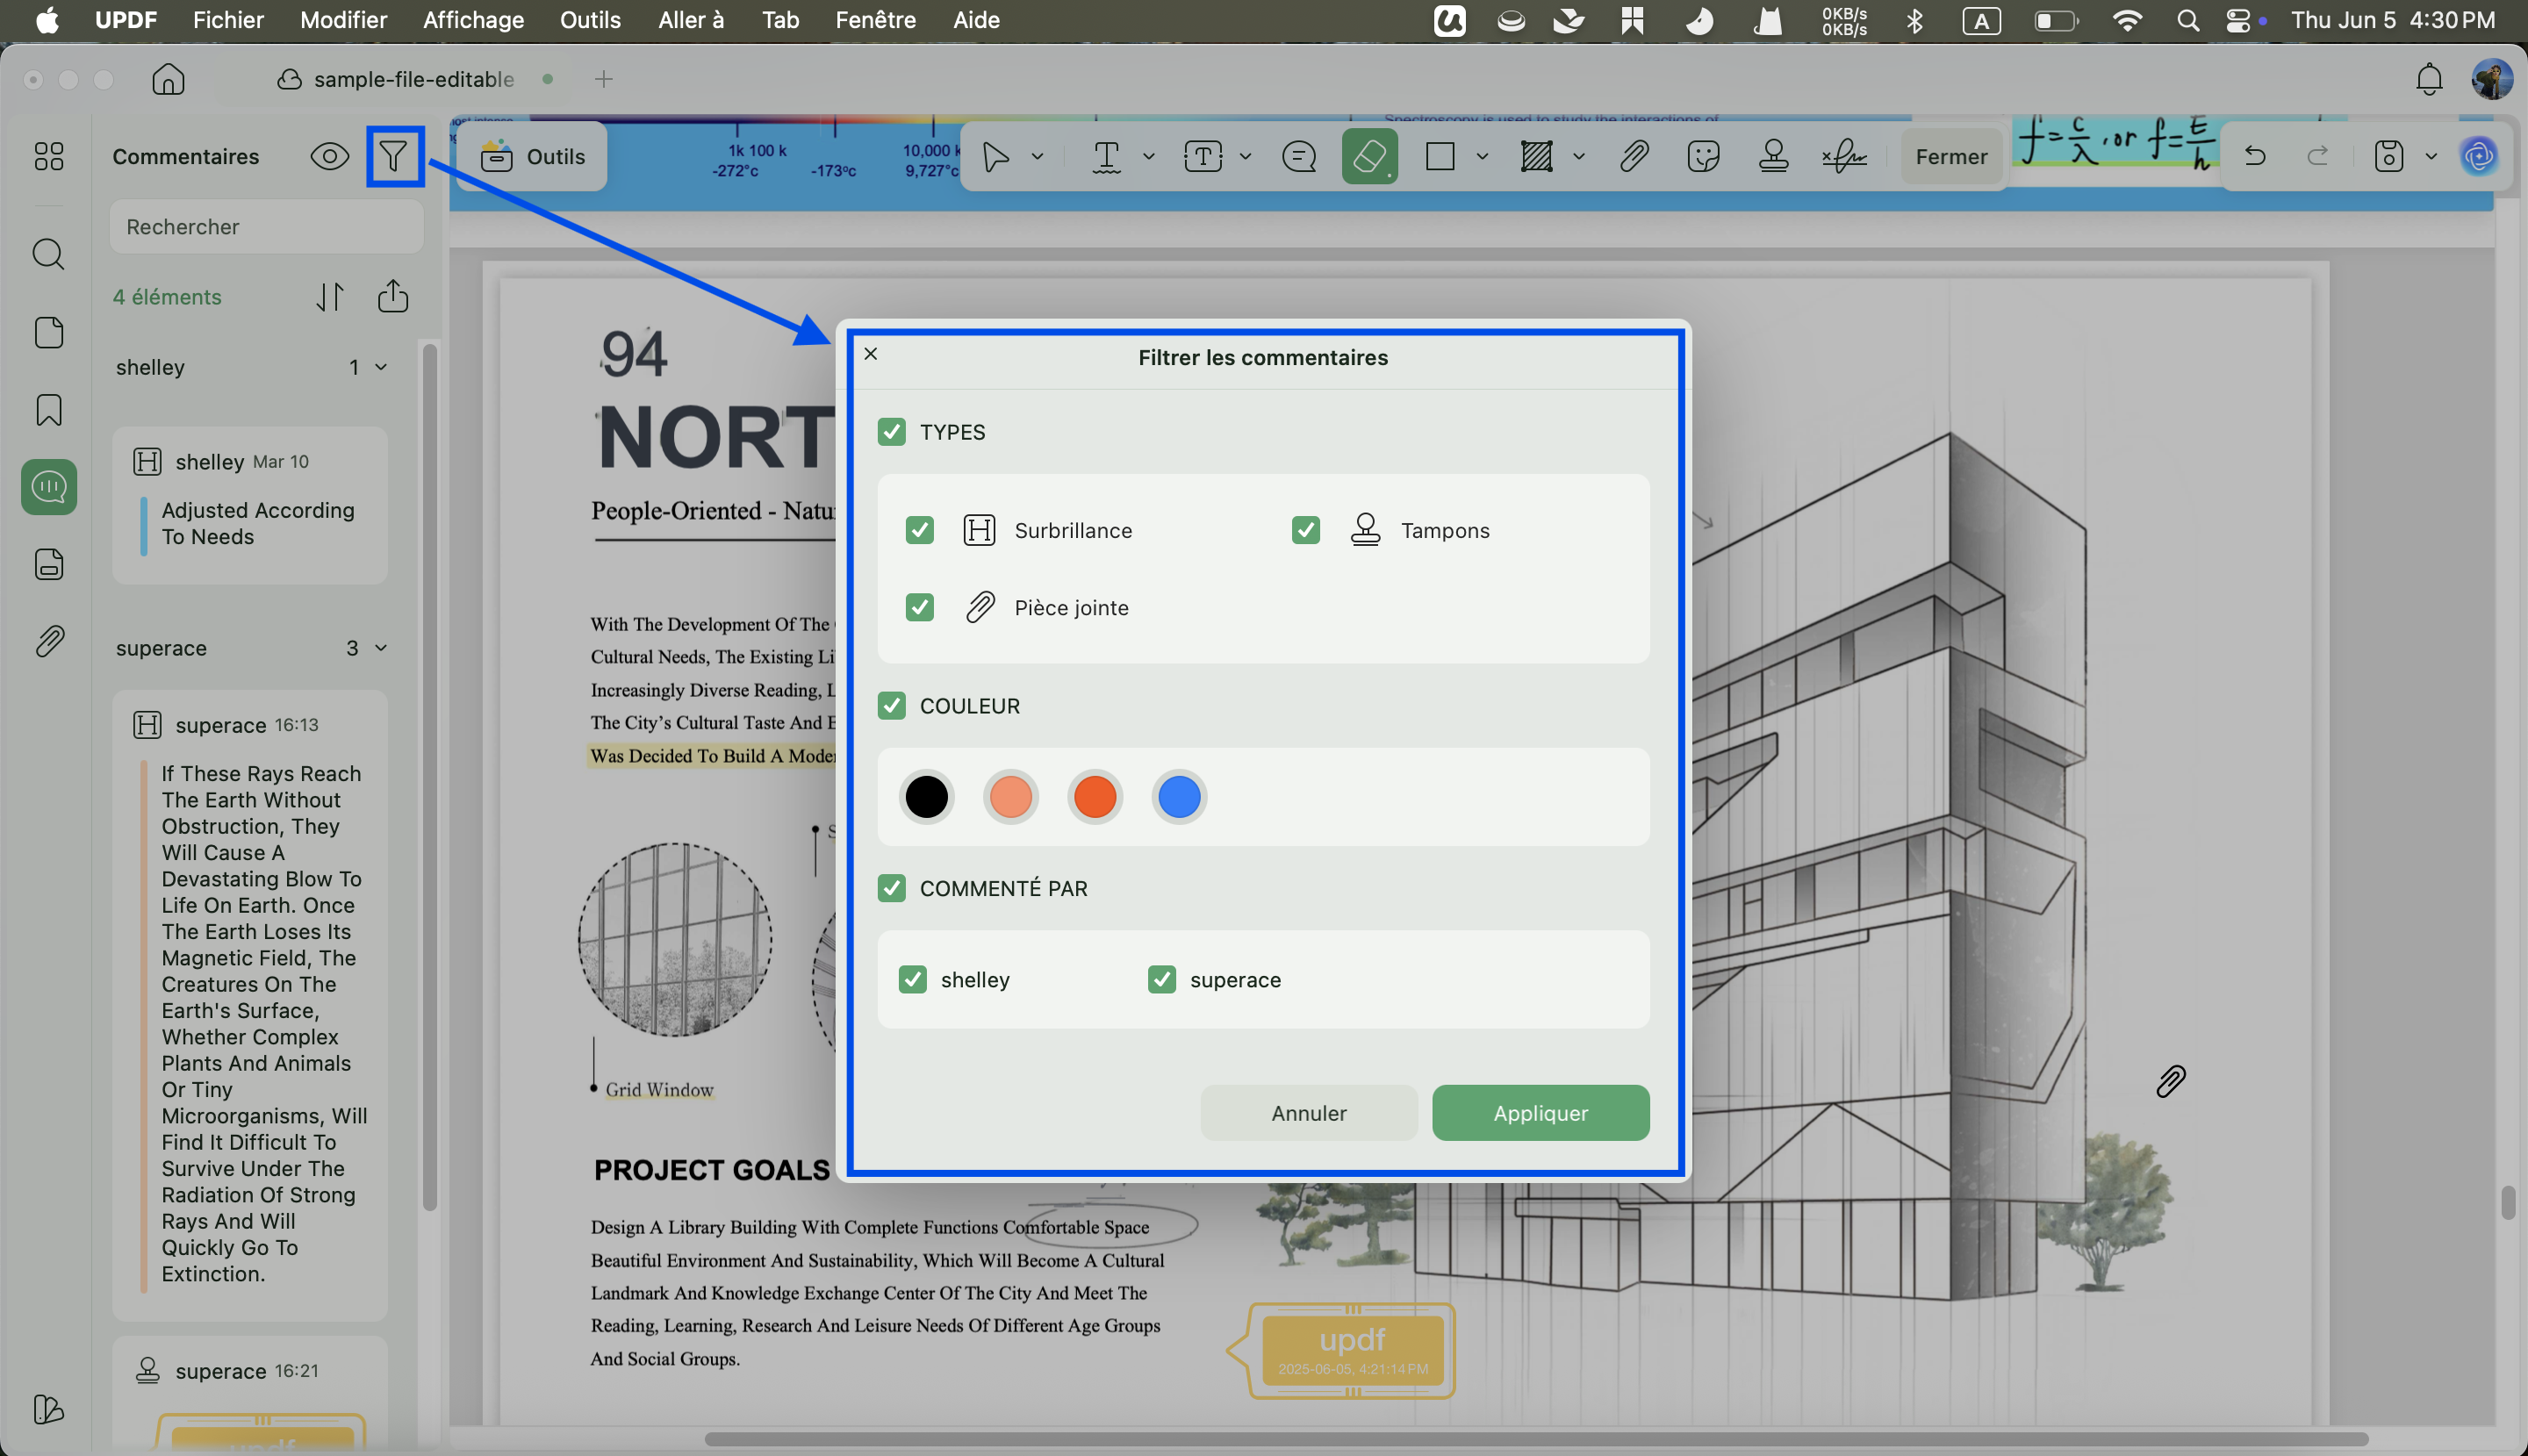
Task: Uncheck the Tampons type checkbox
Action: (1305, 530)
